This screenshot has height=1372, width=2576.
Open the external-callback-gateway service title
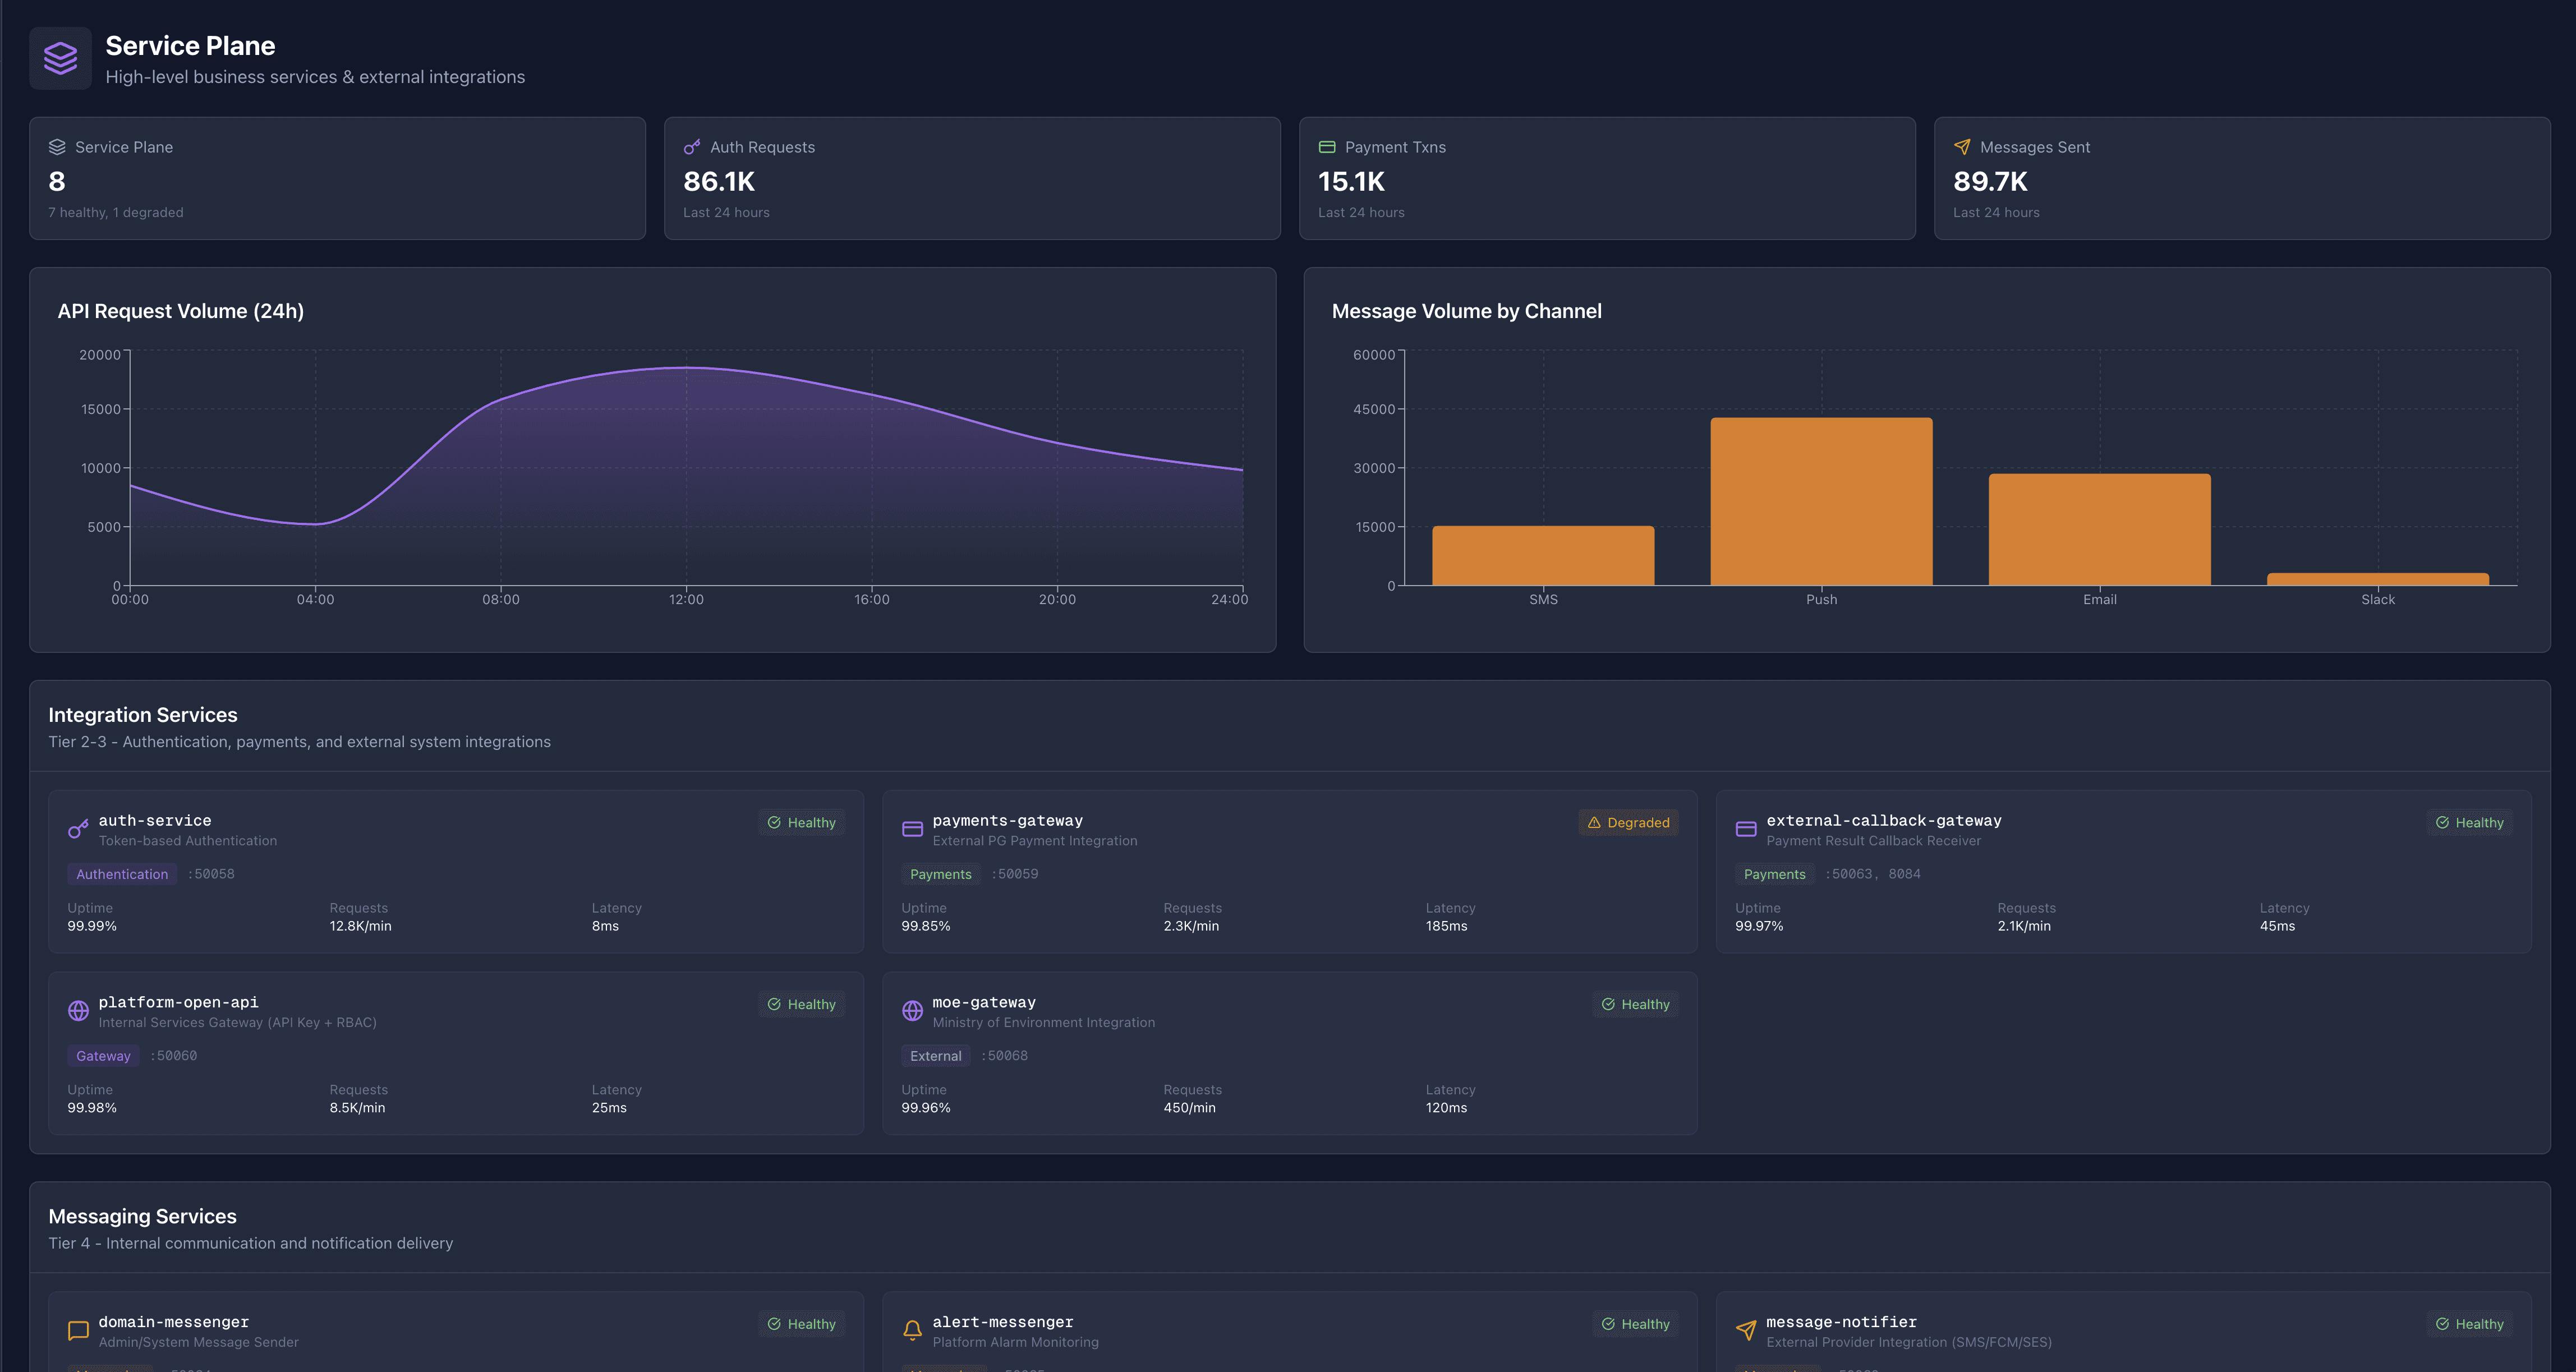[1883, 821]
